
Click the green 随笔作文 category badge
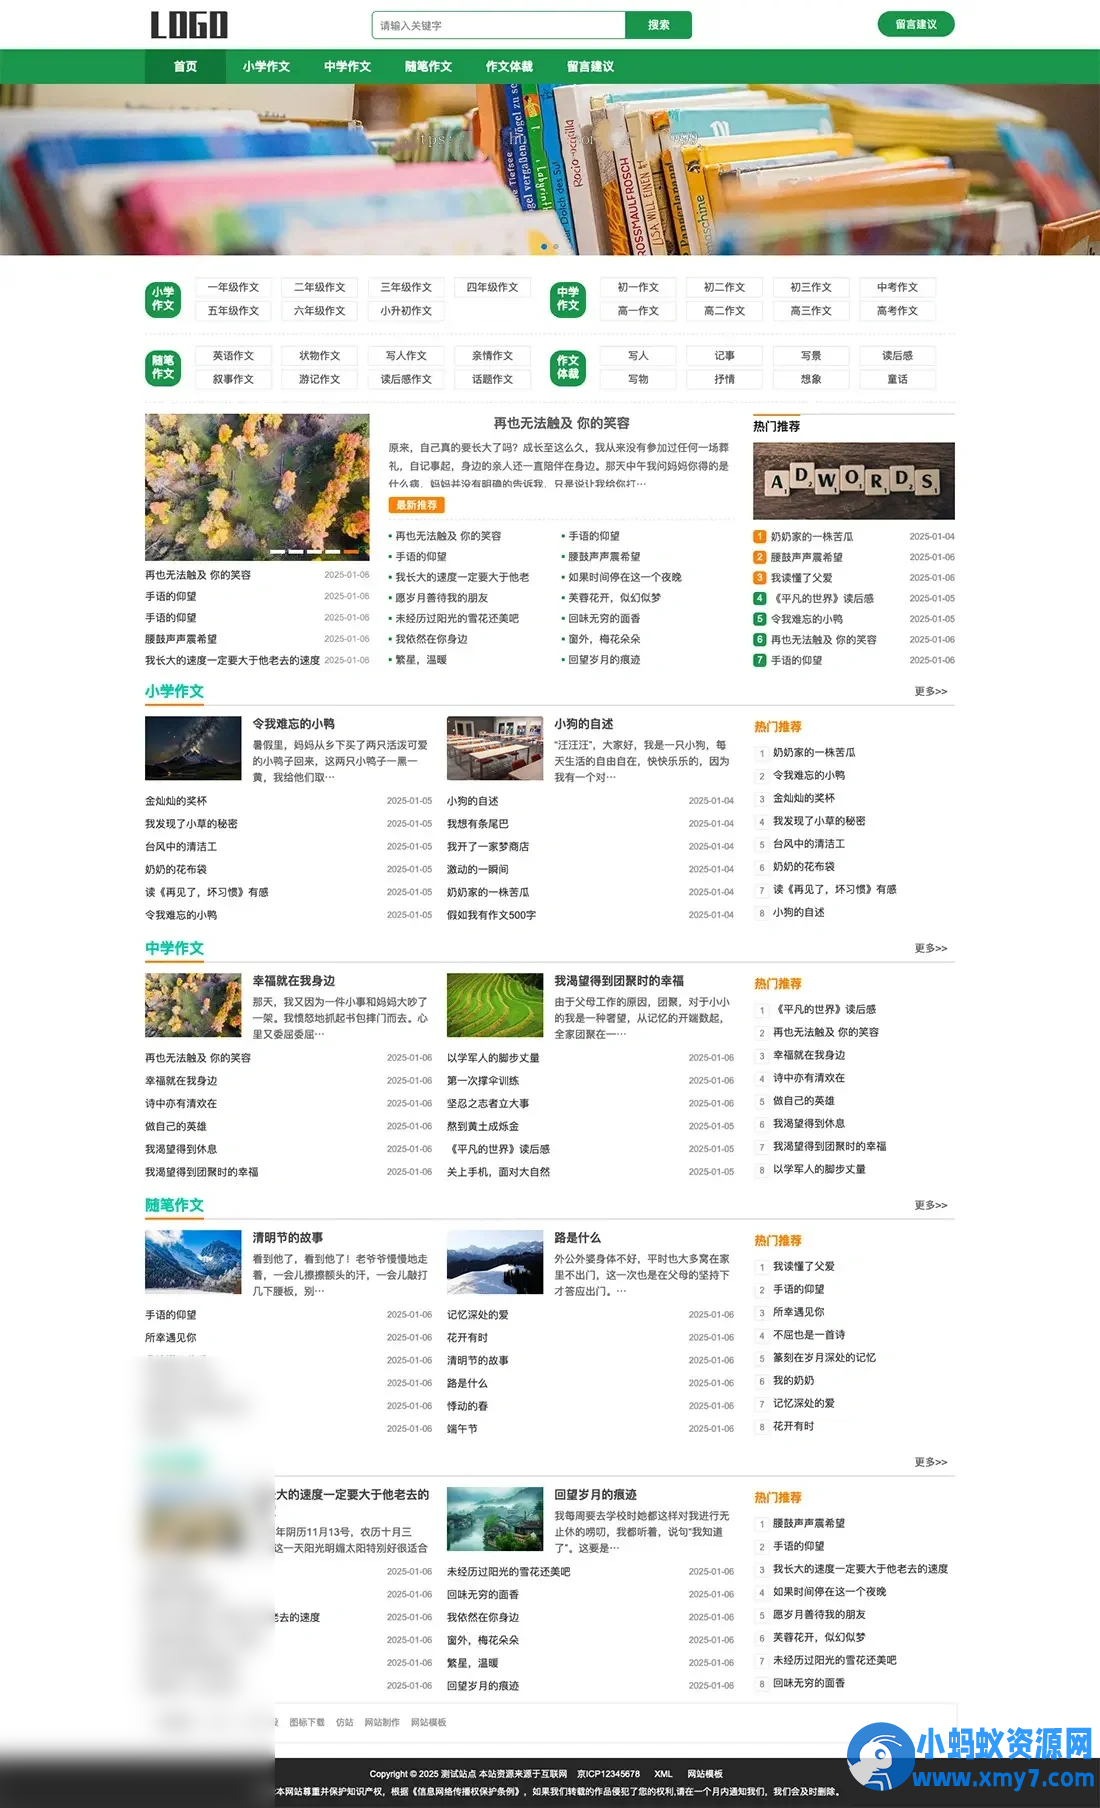tap(163, 367)
